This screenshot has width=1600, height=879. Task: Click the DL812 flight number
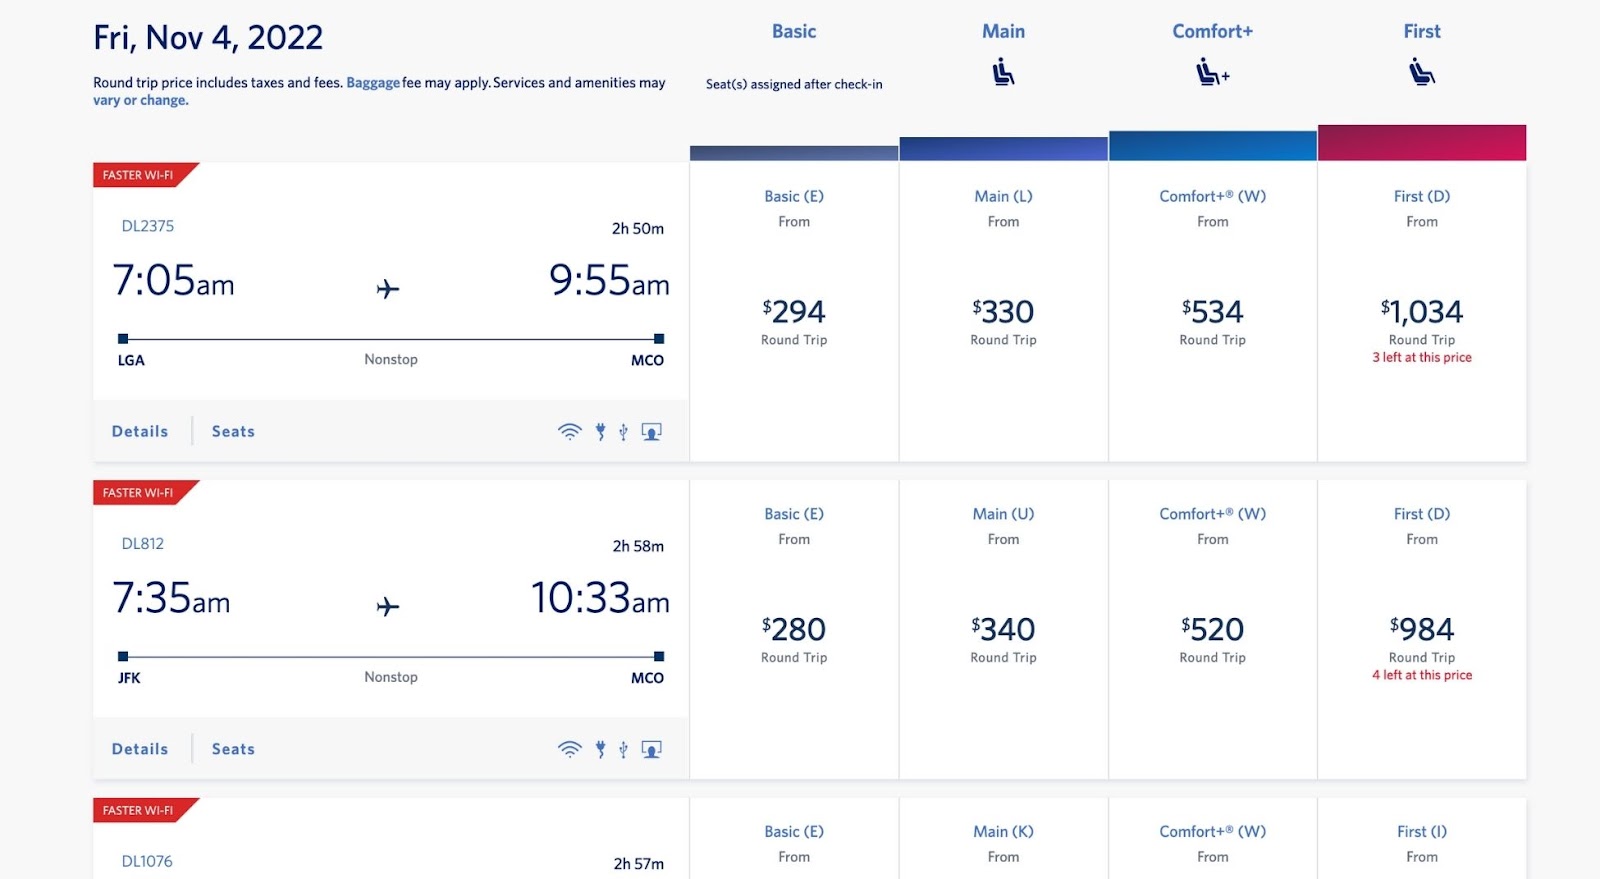click(x=143, y=544)
